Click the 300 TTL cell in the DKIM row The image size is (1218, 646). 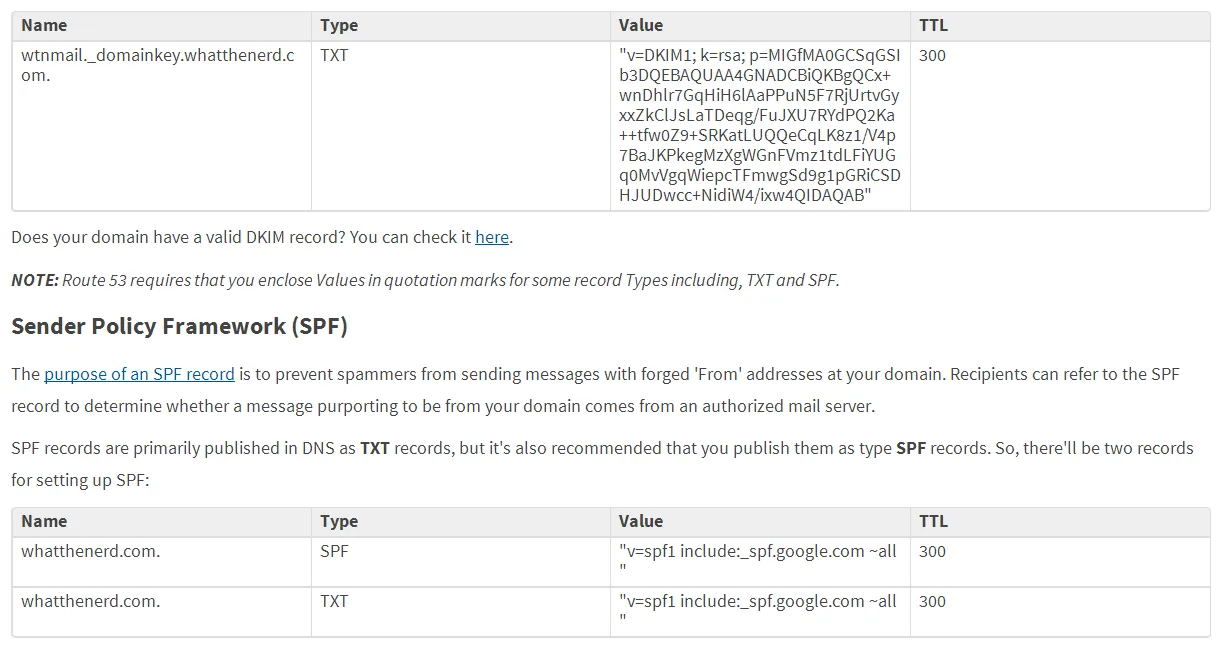point(932,56)
